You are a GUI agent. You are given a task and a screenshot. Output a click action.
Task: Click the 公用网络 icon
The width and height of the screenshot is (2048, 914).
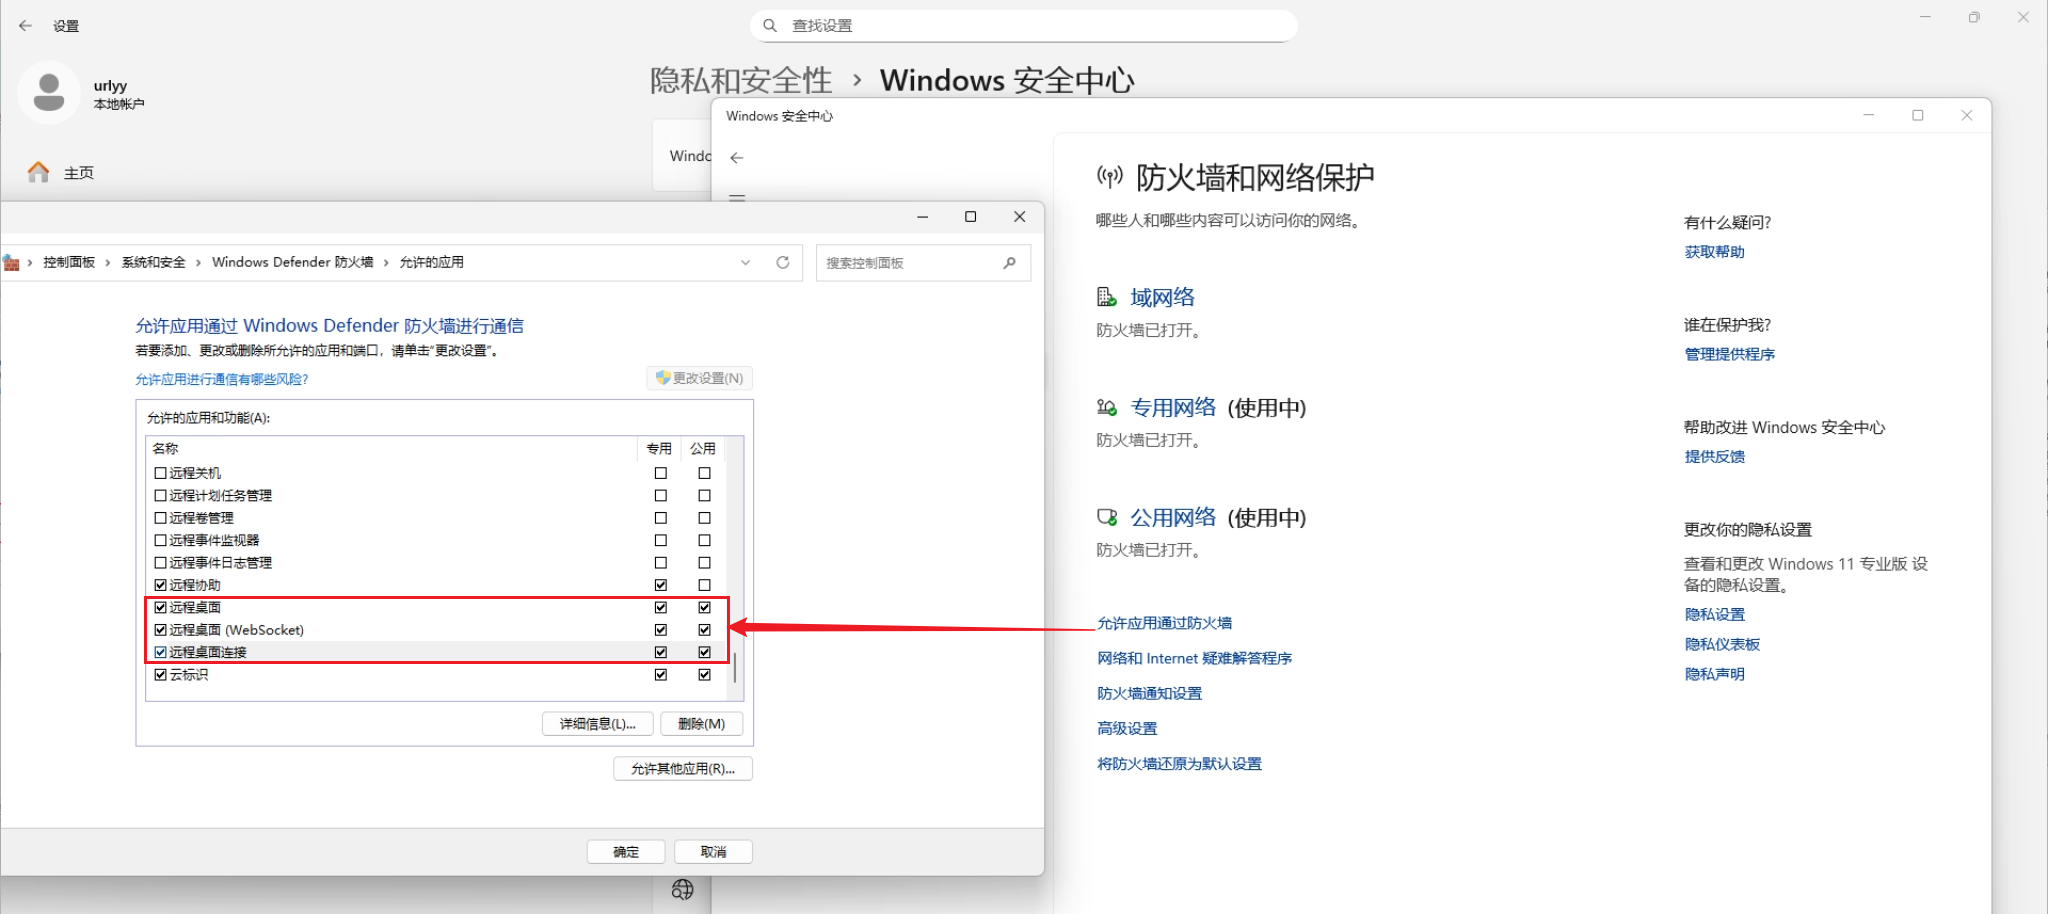click(x=1107, y=517)
